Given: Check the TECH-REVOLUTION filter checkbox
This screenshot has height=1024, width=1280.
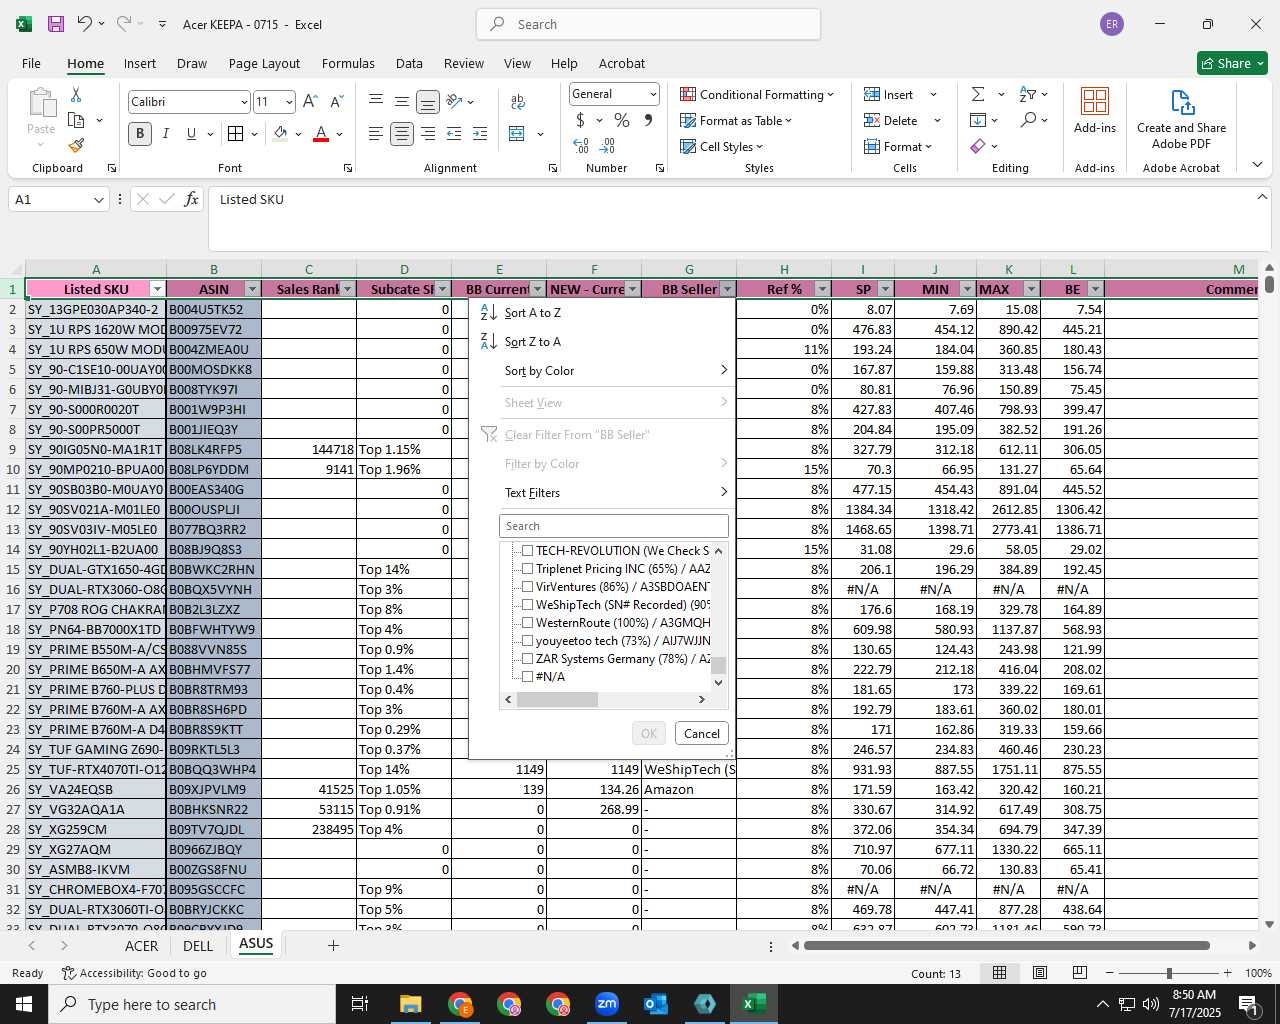Looking at the screenshot, I should [528, 551].
